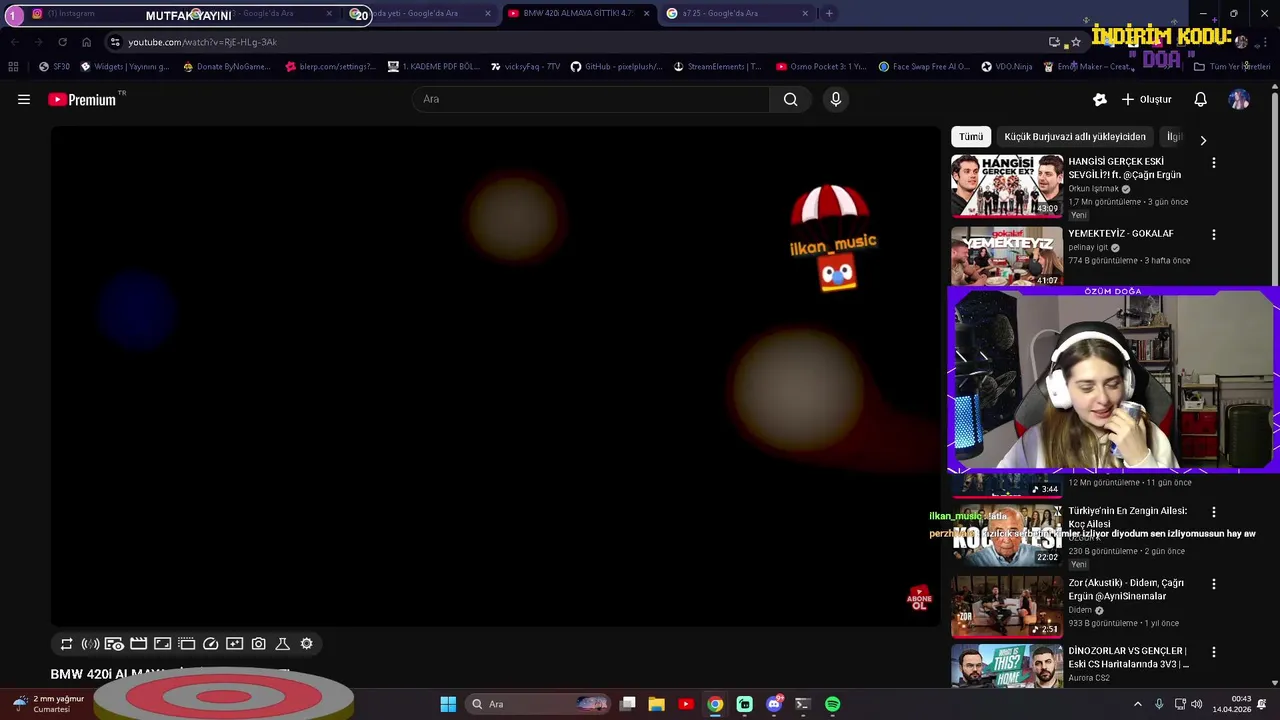
Task: Select the 'Tümü' filter chip
Action: tap(971, 137)
